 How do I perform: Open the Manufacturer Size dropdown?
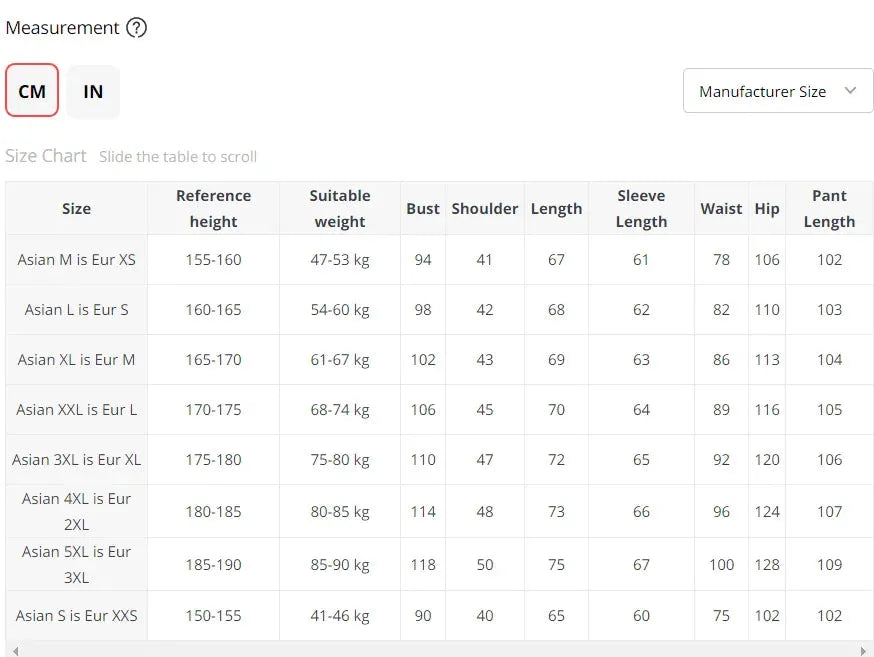[777, 91]
